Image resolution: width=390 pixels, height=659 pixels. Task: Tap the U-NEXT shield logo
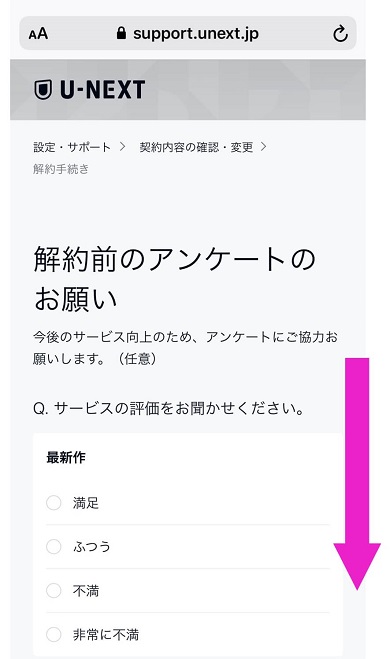(x=42, y=90)
